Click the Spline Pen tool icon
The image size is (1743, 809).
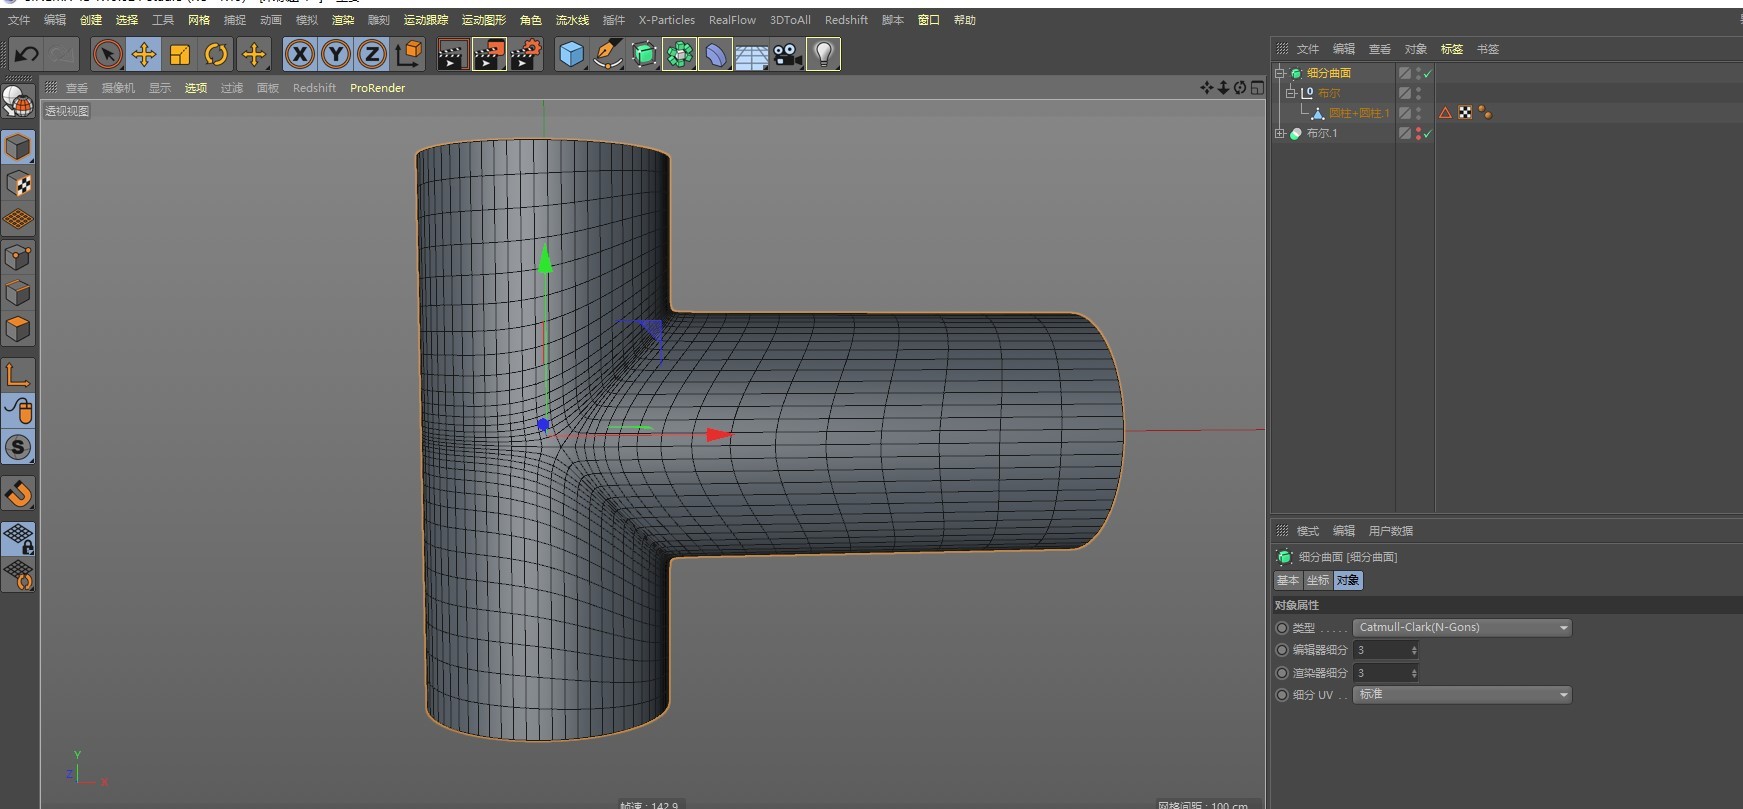(607, 54)
